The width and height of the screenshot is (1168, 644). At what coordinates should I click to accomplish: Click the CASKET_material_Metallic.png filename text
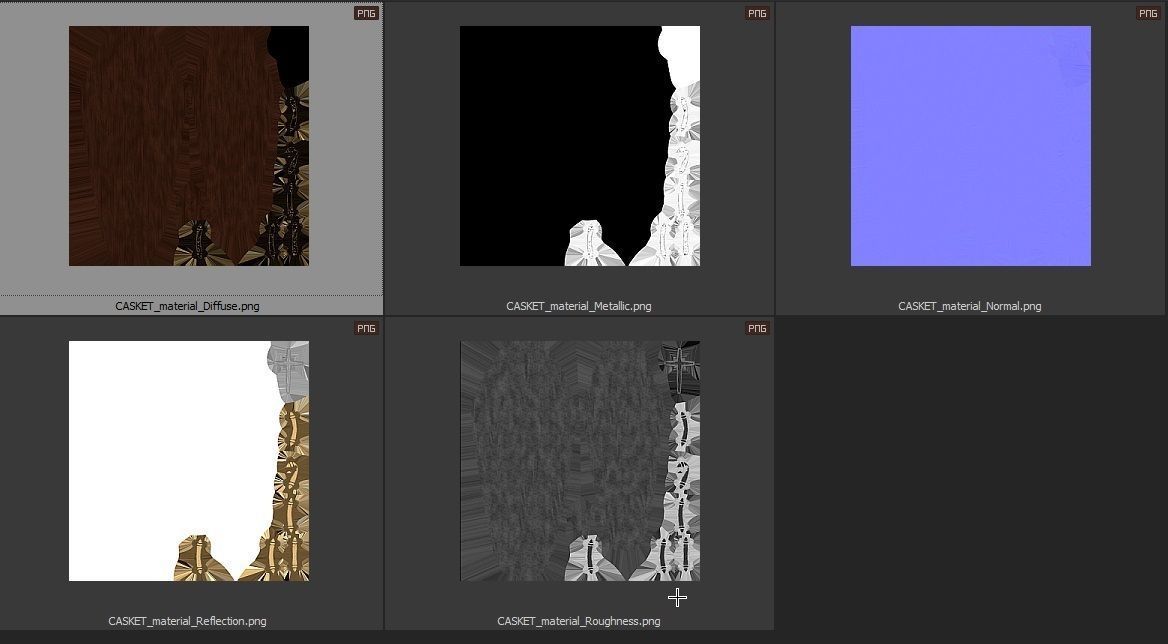578,306
